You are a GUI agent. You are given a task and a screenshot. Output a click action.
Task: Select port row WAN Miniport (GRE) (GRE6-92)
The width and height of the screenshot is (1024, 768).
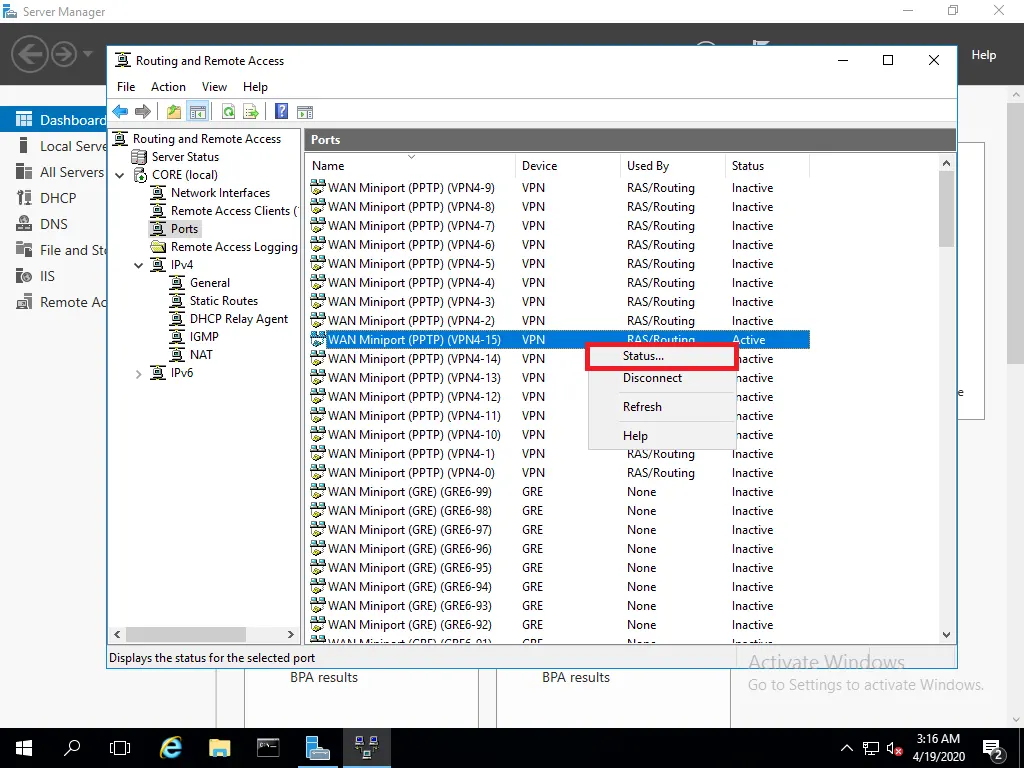(x=560, y=625)
